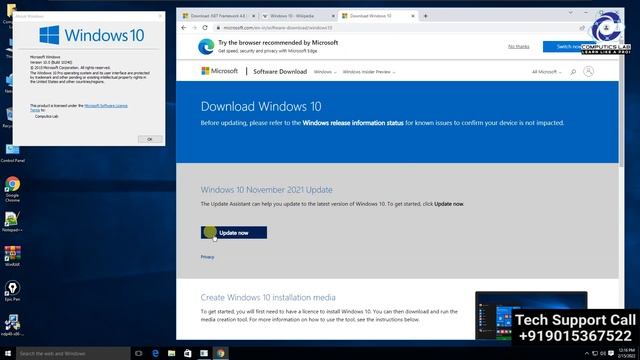Image resolution: width=640 pixels, height=360 pixels.
Task: Open the Notepad++ desktop shortcut
Action: (x=12, y=222)
